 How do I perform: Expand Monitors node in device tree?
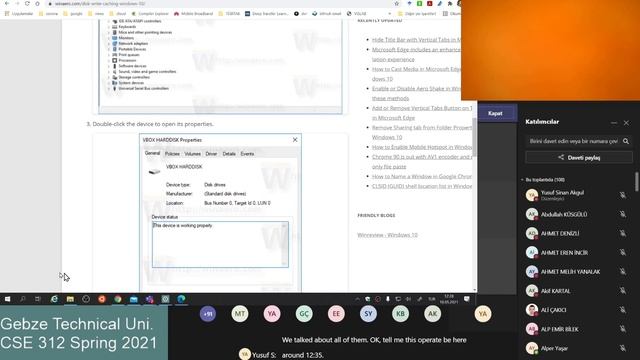click(x=109, y=38)
